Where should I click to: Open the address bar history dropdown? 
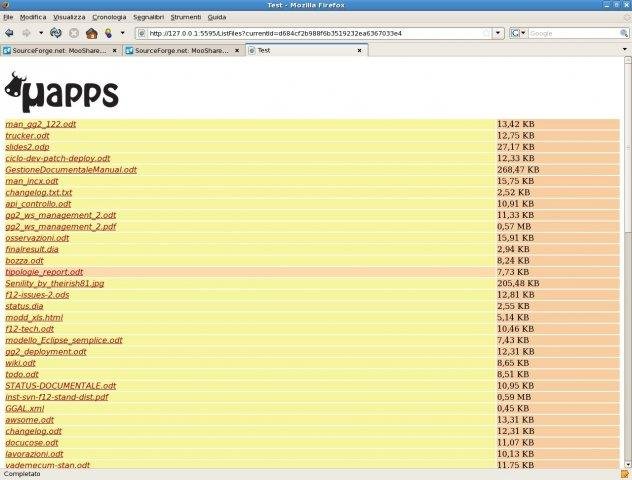[x=498, y=33]
